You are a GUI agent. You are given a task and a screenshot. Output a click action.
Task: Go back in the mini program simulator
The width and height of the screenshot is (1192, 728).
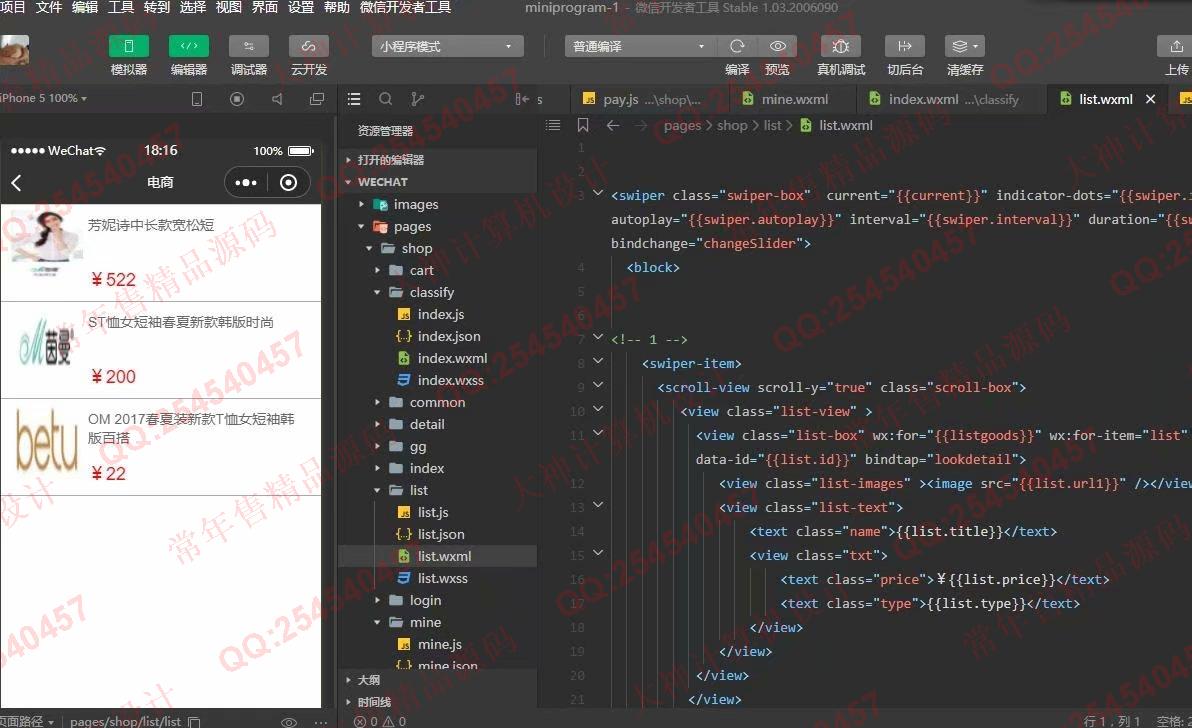pyautogui.click(x=17, y=182)
